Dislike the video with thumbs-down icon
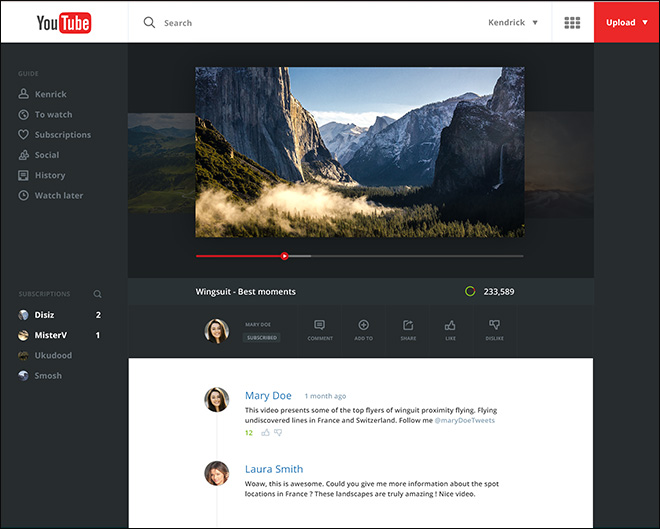The width and height of the screenshot is (660, 529). tap(494, 326)
